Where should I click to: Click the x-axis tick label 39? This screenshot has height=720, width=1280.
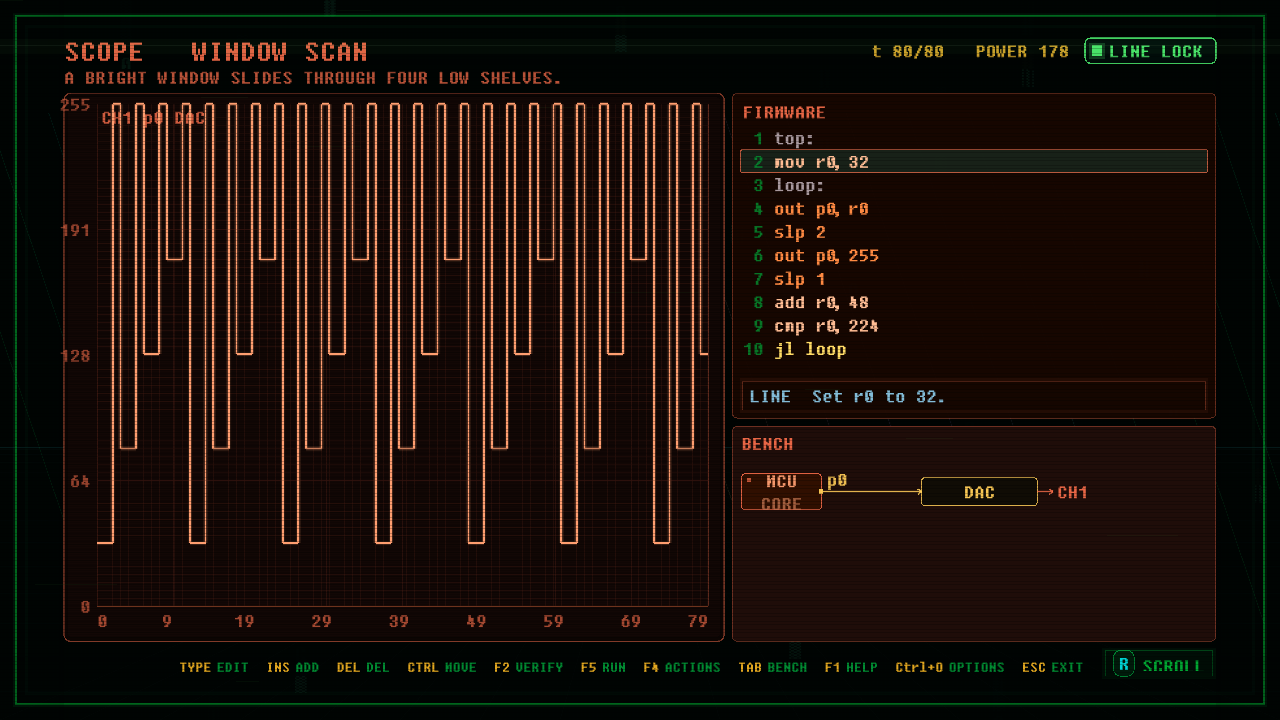[x=398, y=622]
